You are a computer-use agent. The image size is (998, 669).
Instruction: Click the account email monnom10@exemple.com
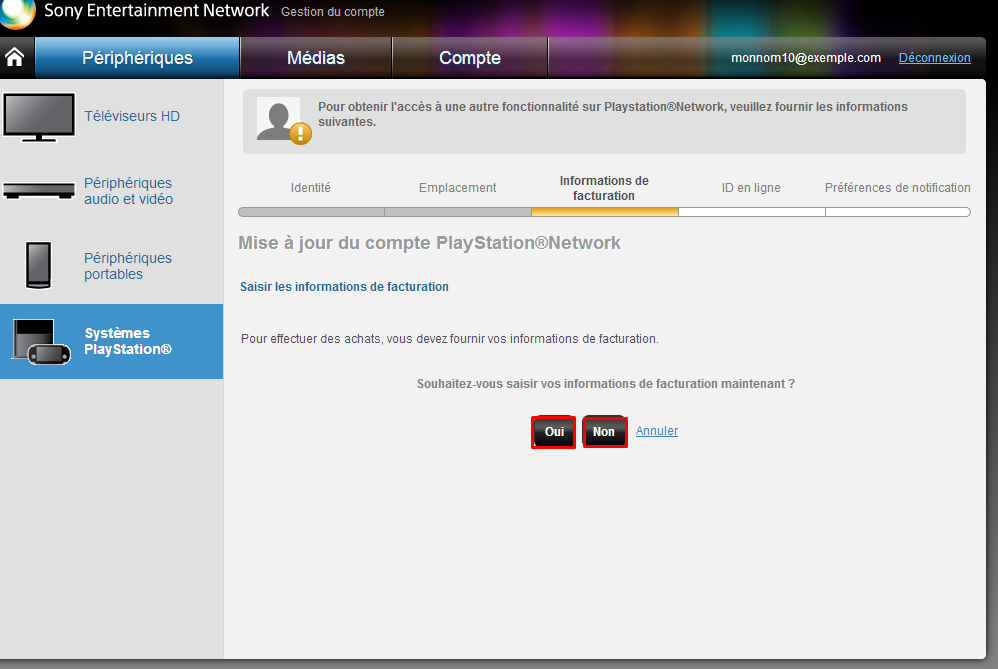pos(806,58)
